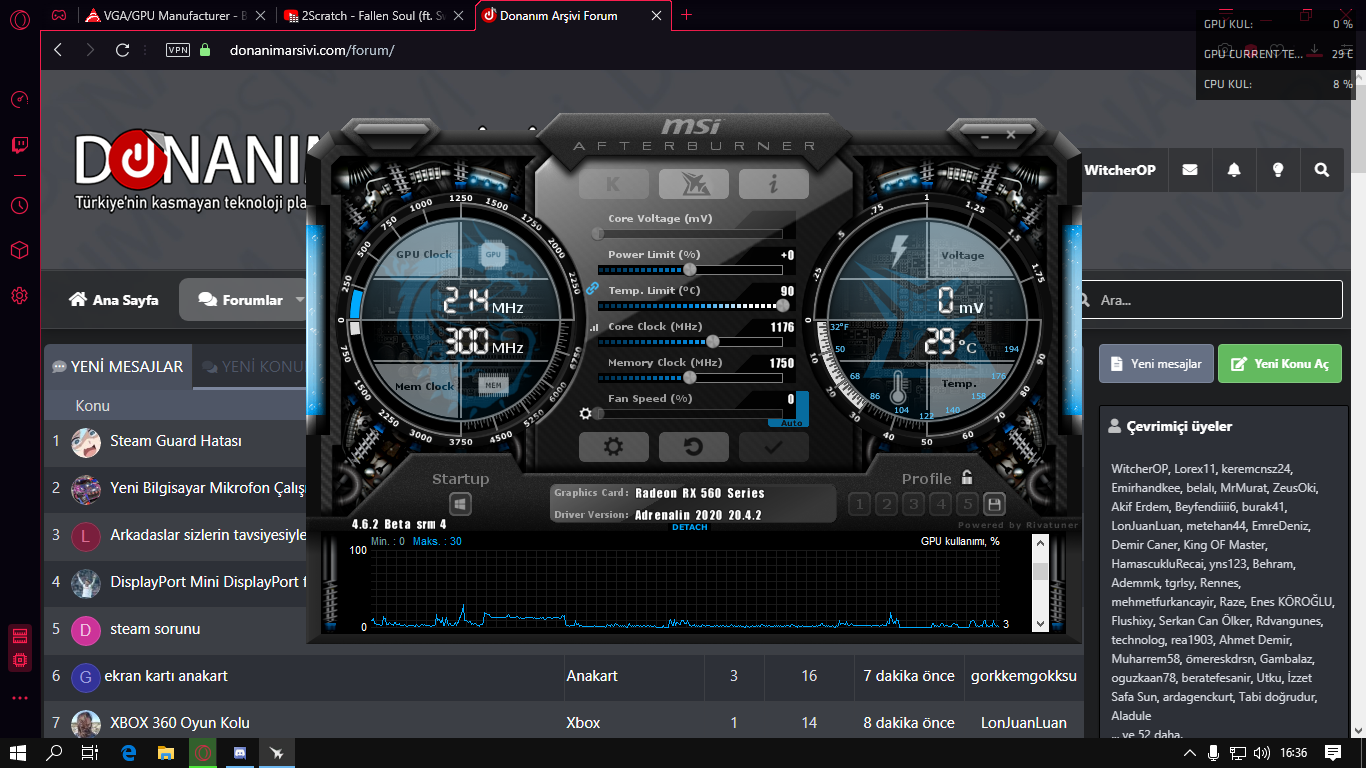
Task: Open forum notifications with the bell icon
Action: pos(1234,170)
